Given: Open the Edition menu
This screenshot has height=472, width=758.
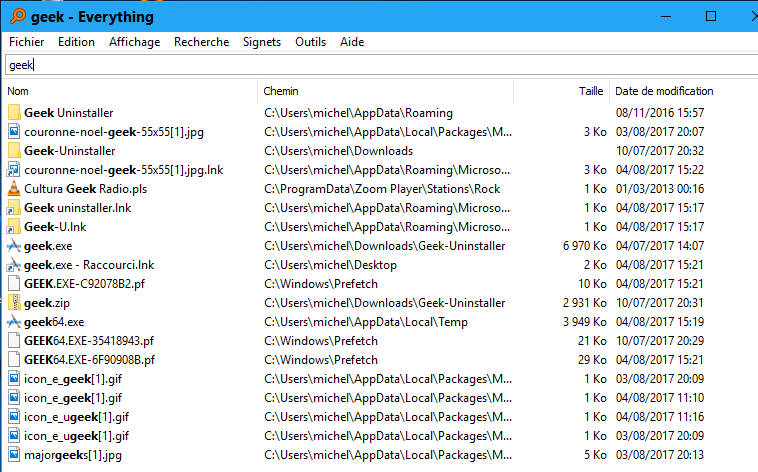Looking at the screenshot, I should tap(76, 42).
